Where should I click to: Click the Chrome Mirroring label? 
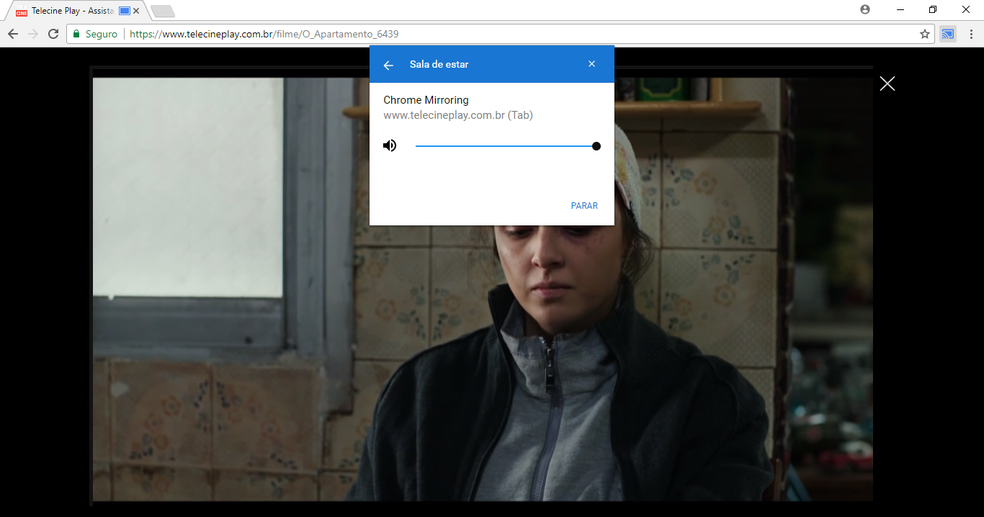pos(425,100)
